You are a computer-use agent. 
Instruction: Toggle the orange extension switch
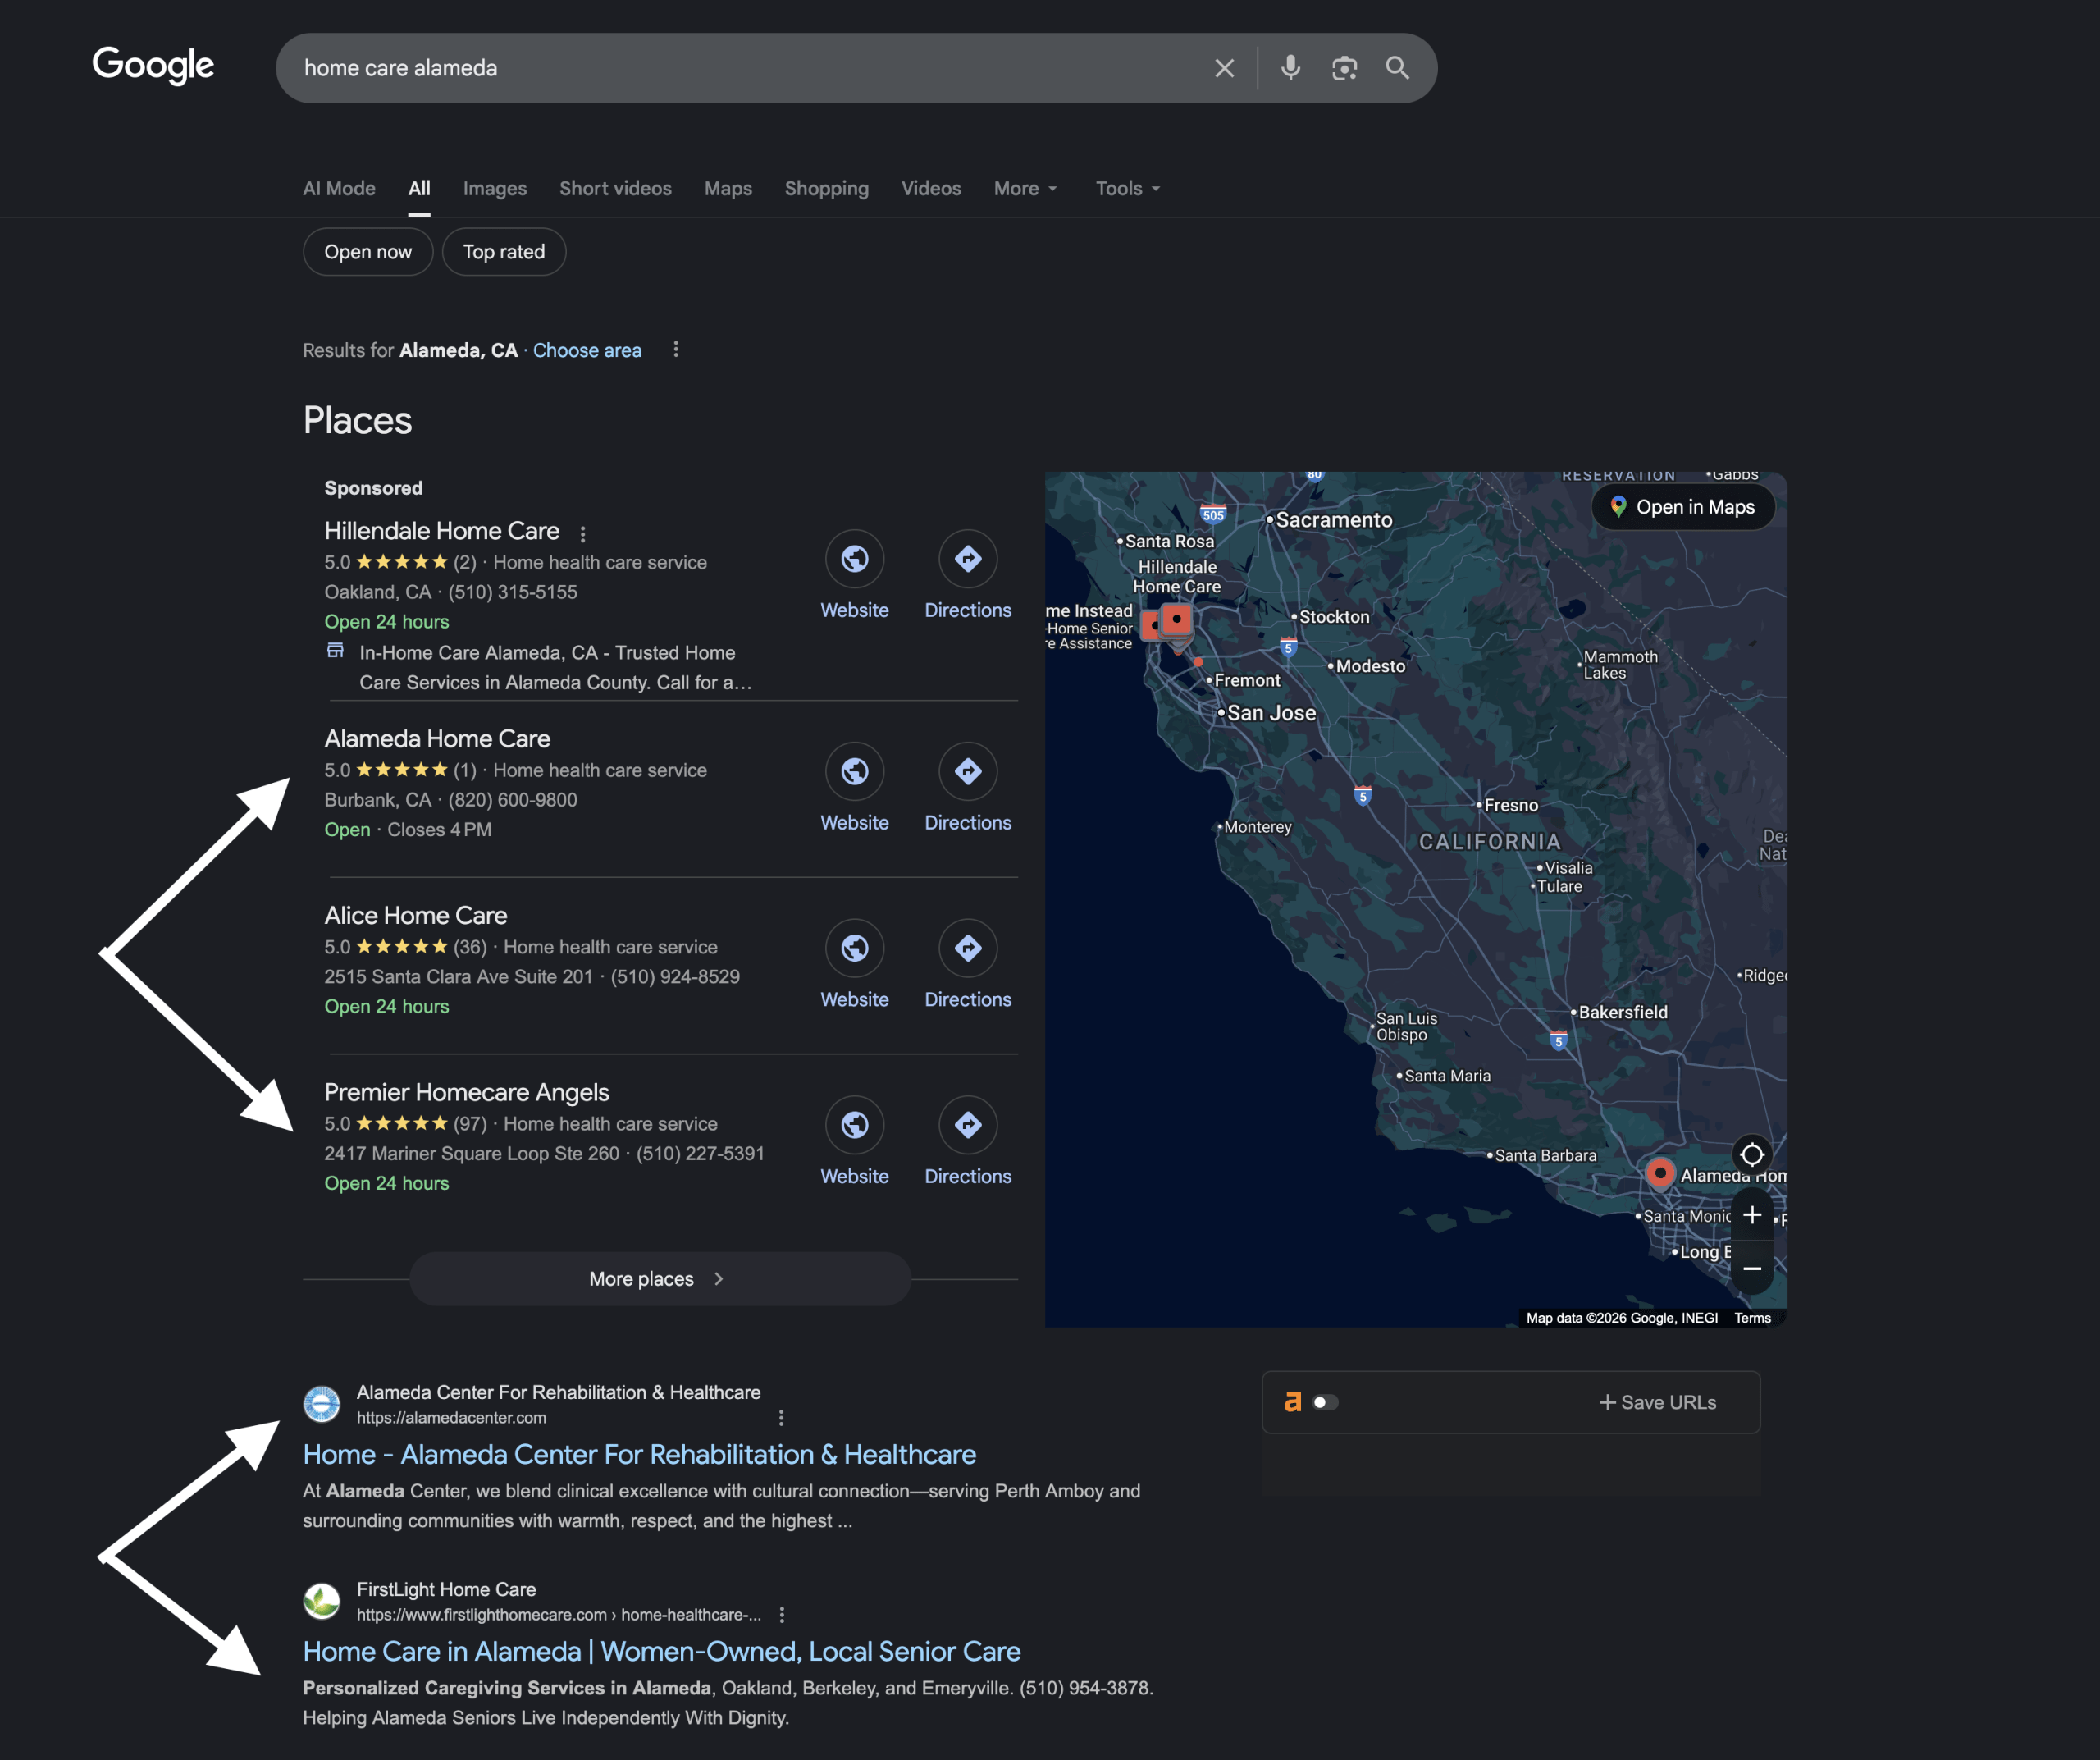(x=1325, y=1402)
